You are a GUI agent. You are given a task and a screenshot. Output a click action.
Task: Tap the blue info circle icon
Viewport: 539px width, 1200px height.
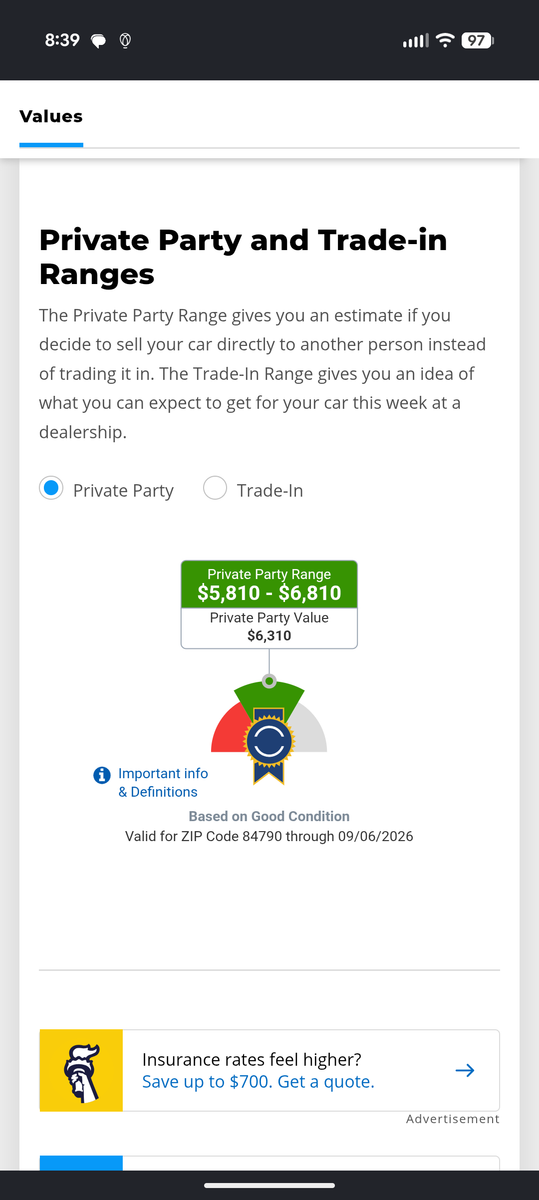point(101,775)
